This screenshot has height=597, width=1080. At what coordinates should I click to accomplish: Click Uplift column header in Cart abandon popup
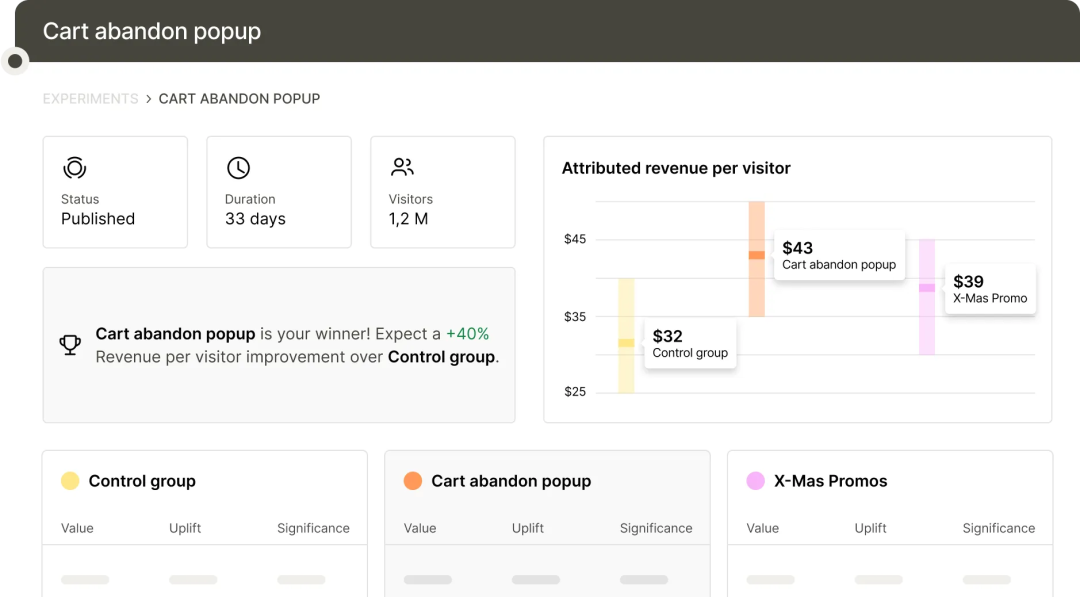pyautogui.click(x=528, y=528)
